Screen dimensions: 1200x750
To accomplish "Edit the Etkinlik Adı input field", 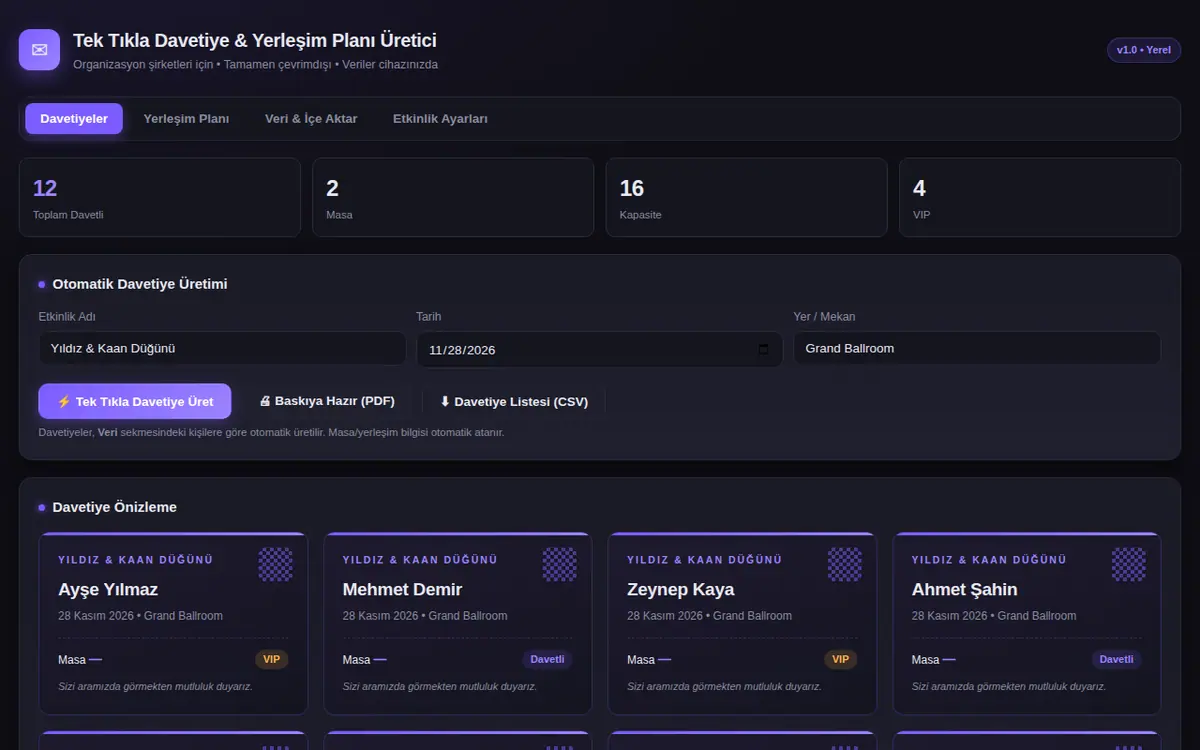I will point(222,349).
